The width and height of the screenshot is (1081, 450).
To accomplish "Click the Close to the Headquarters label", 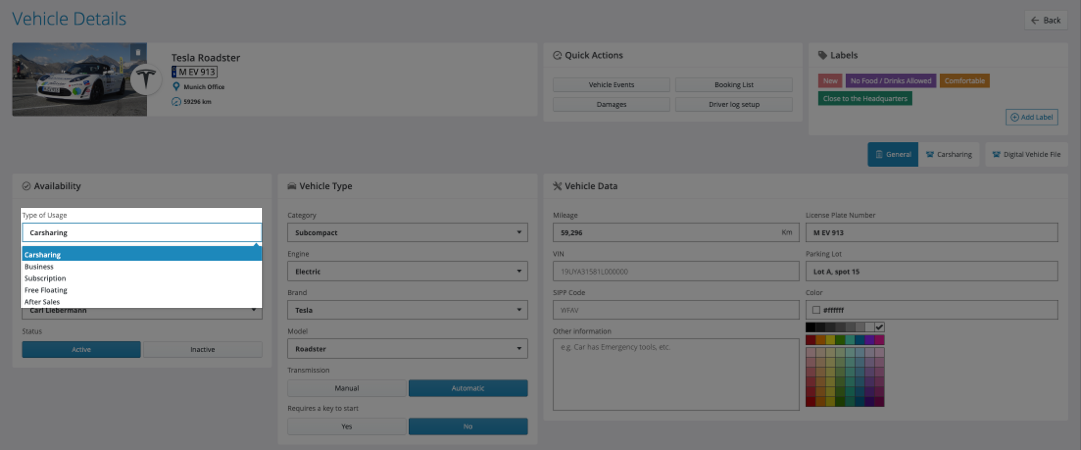I will tap(865, 99).
